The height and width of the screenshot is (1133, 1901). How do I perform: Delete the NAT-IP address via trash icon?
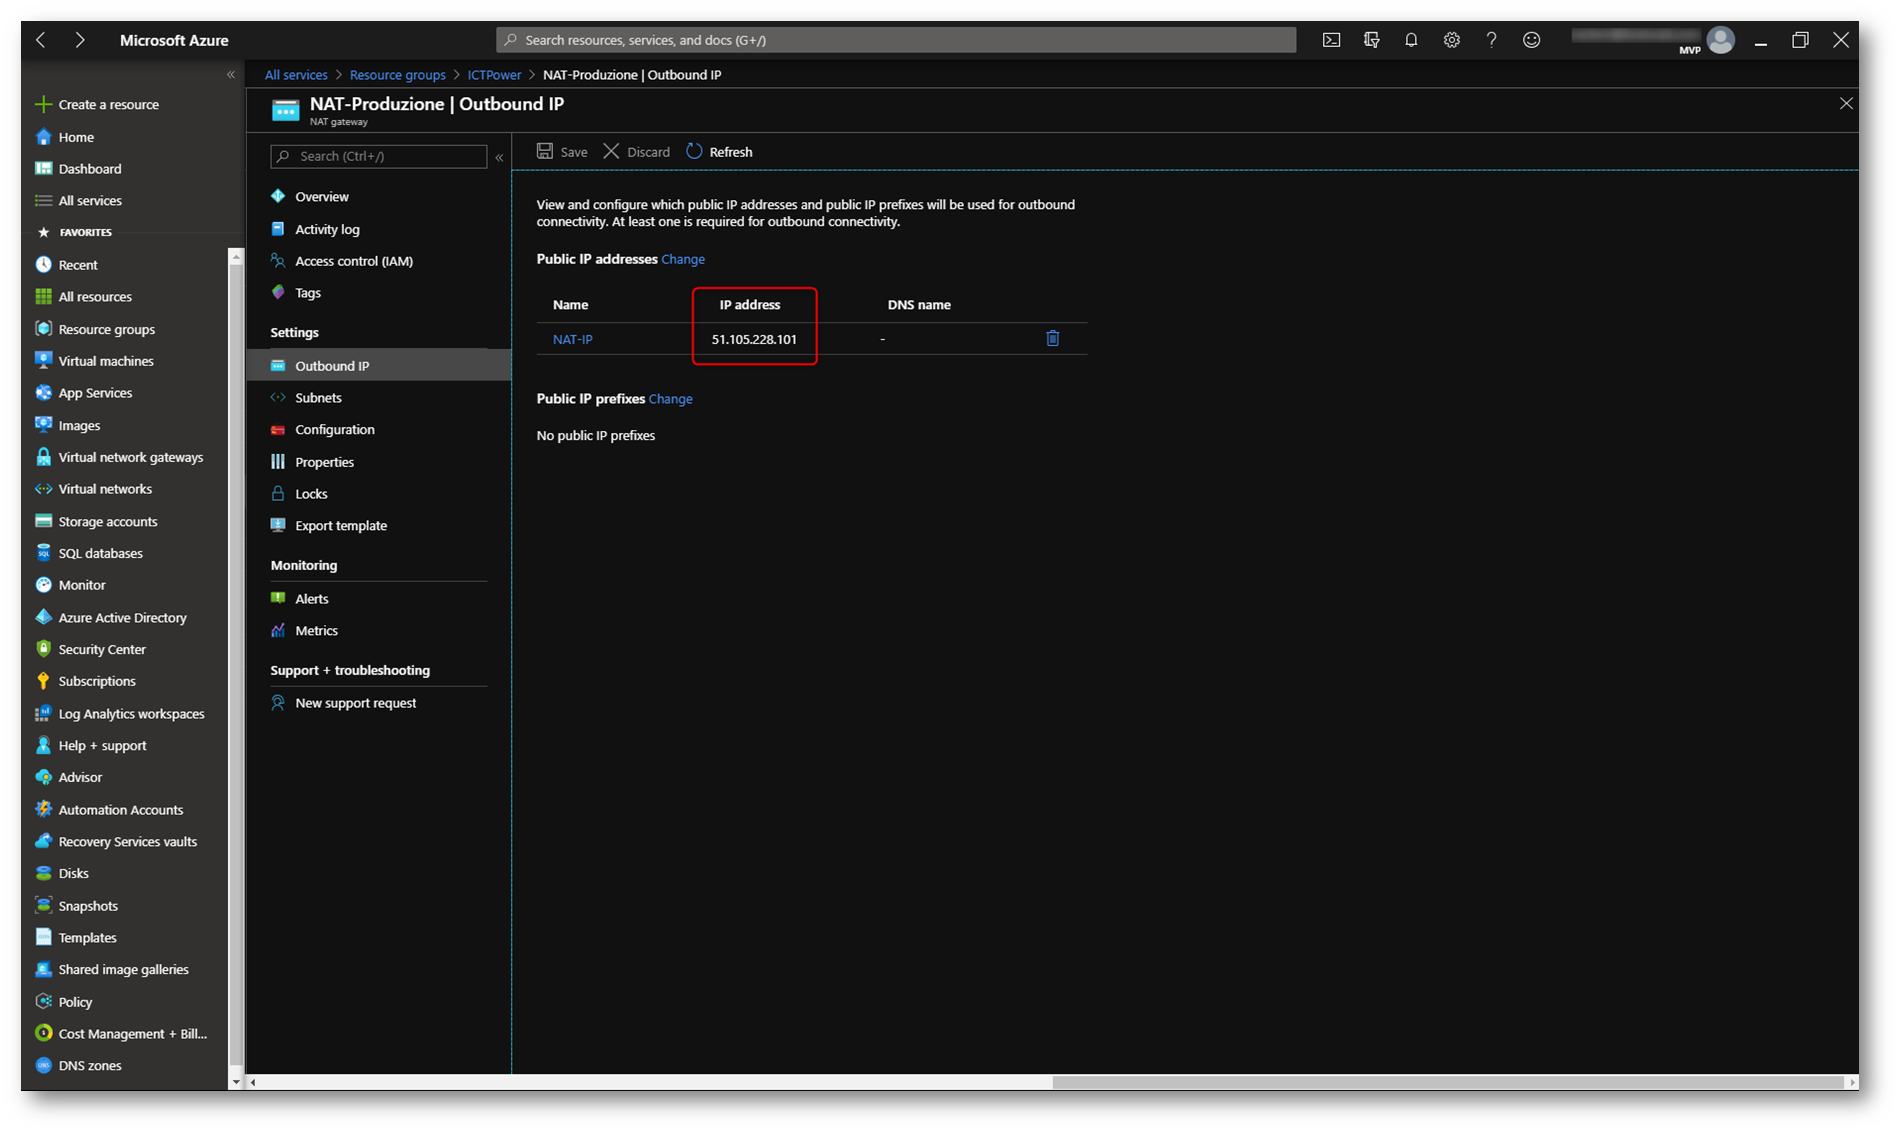pyautogui.click(x=1052, y=338)
